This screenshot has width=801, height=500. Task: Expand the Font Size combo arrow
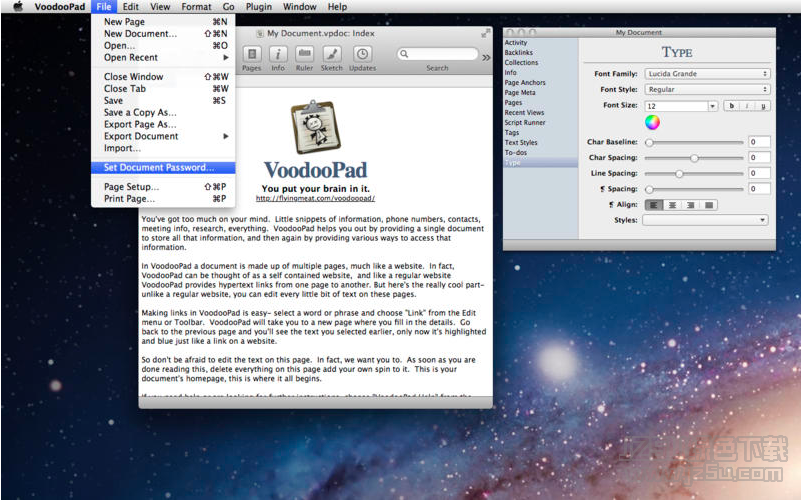click(713, 106)
